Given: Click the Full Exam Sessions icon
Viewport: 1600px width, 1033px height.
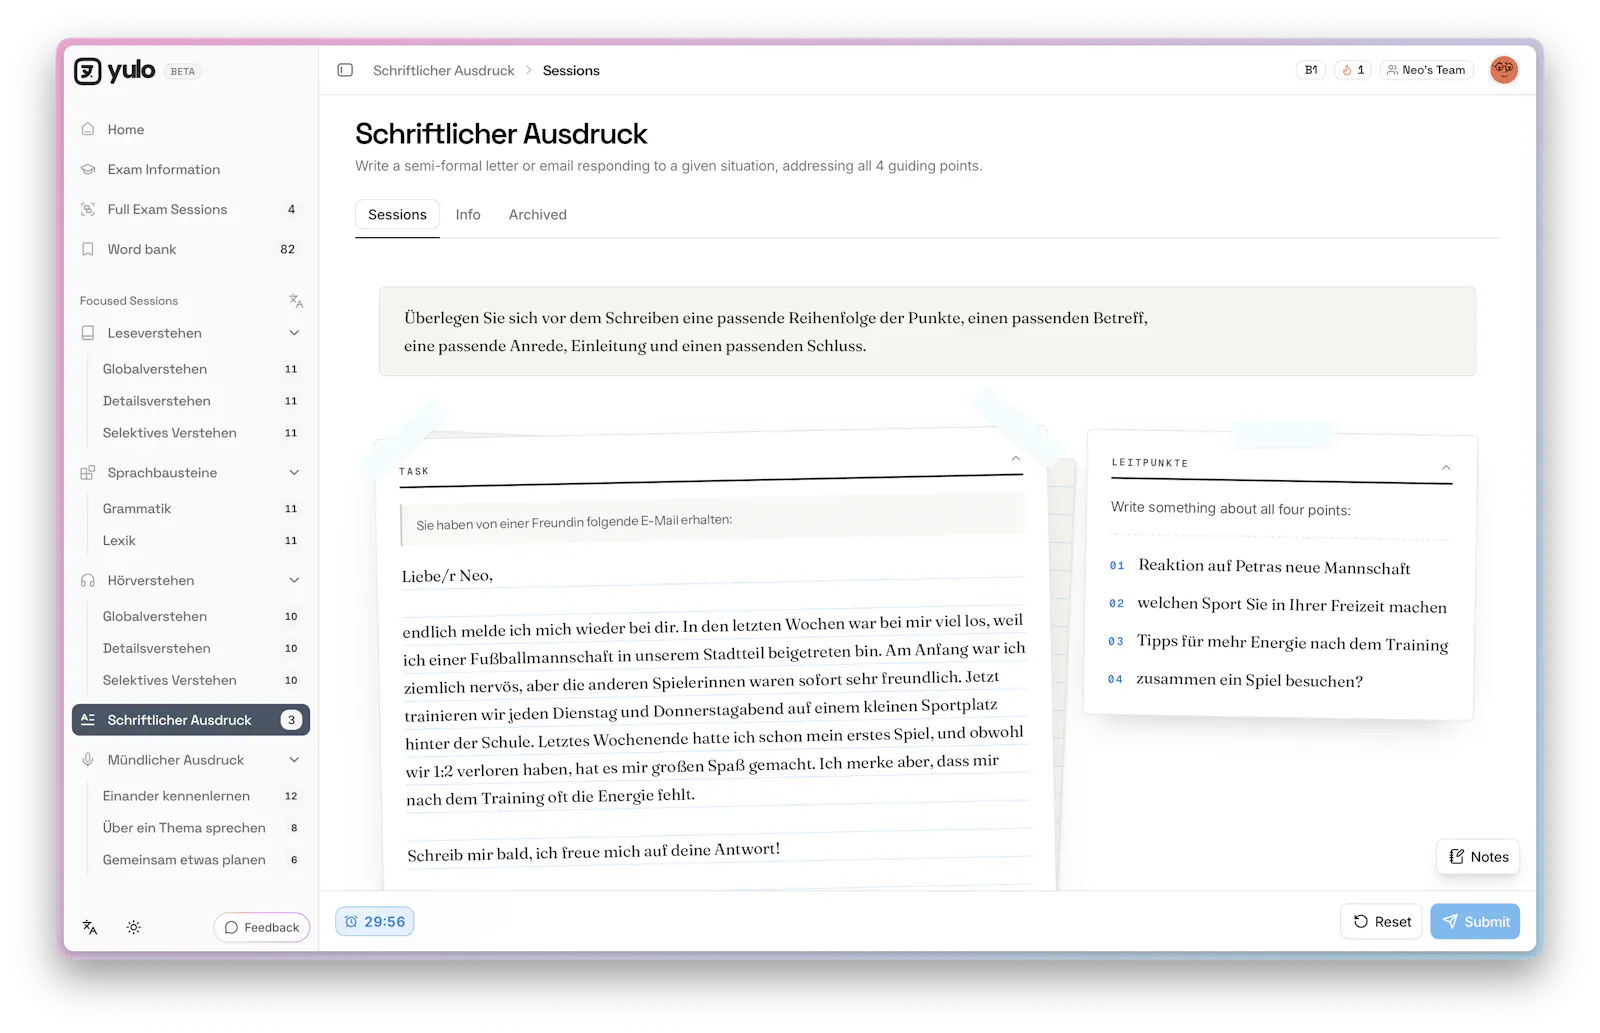Looking at the screenshot, I should 88,209.
